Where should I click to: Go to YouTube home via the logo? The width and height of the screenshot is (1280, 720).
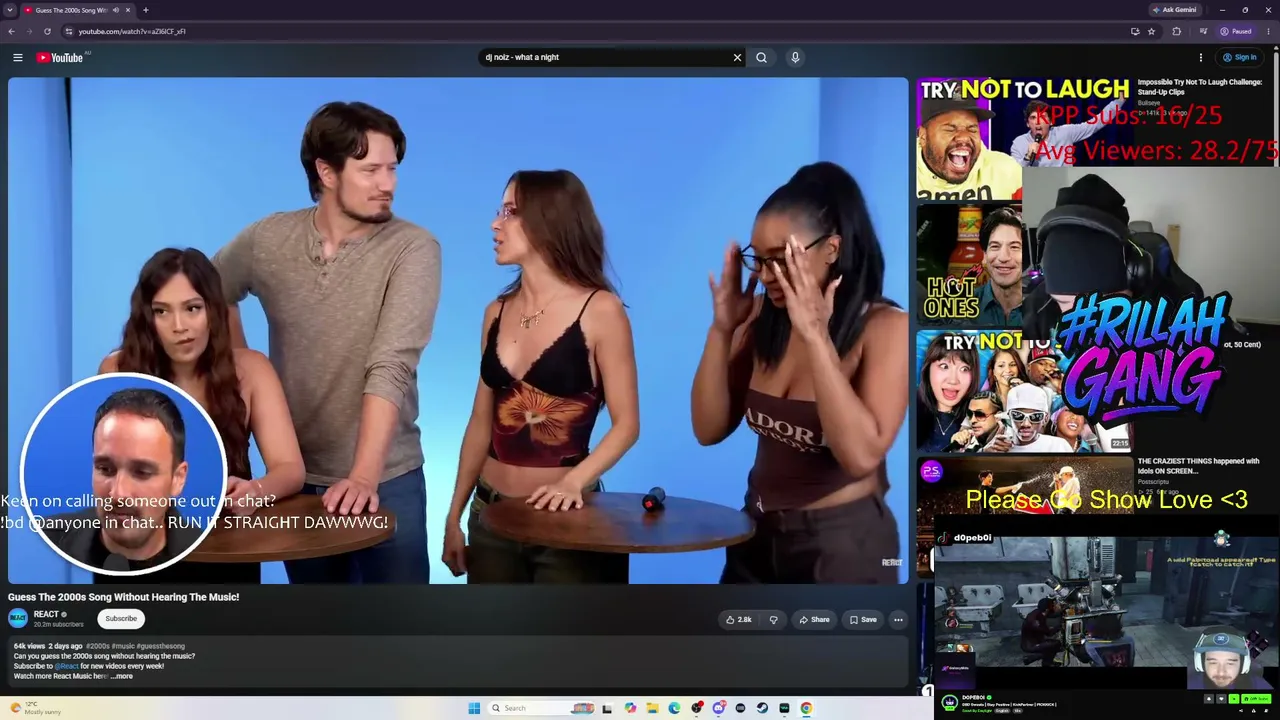pyautogui.click(x=60, y=58)
